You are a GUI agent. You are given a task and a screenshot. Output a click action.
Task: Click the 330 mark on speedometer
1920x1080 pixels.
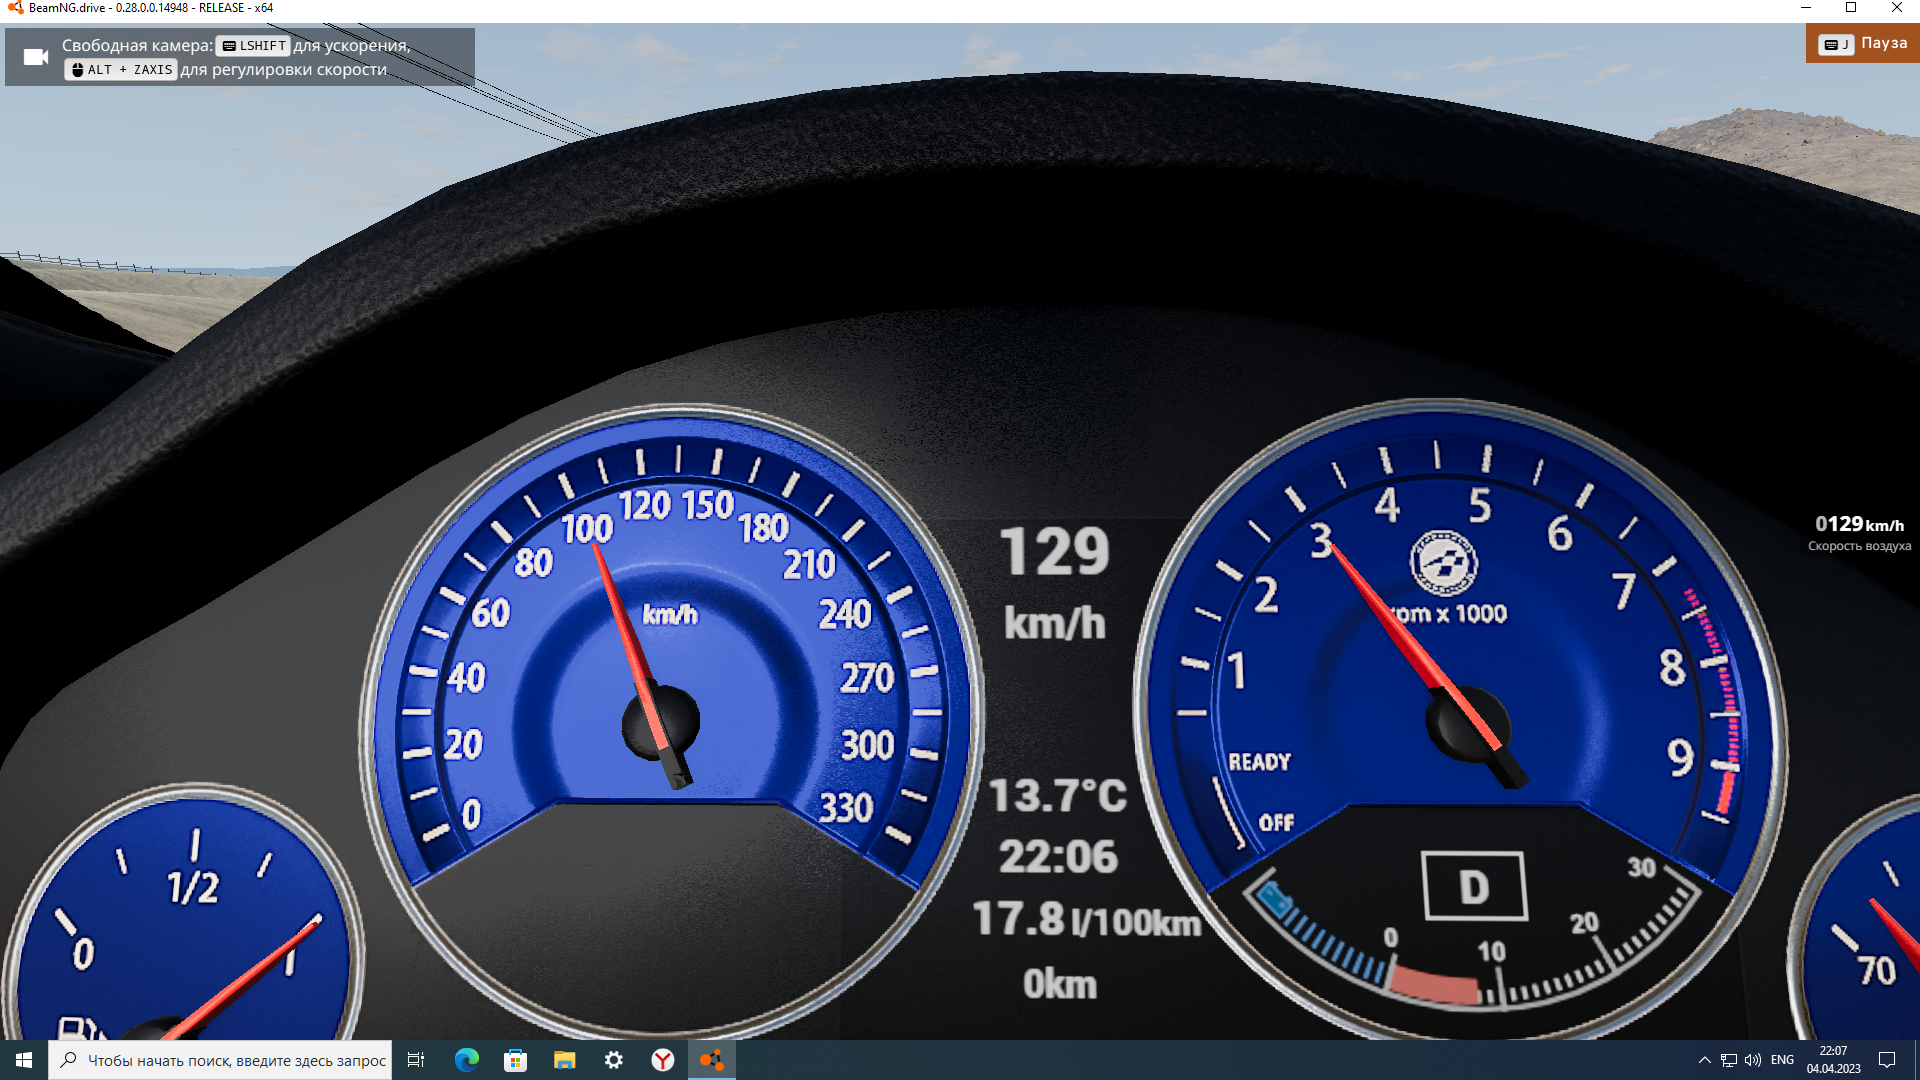[x=846, y=808]
